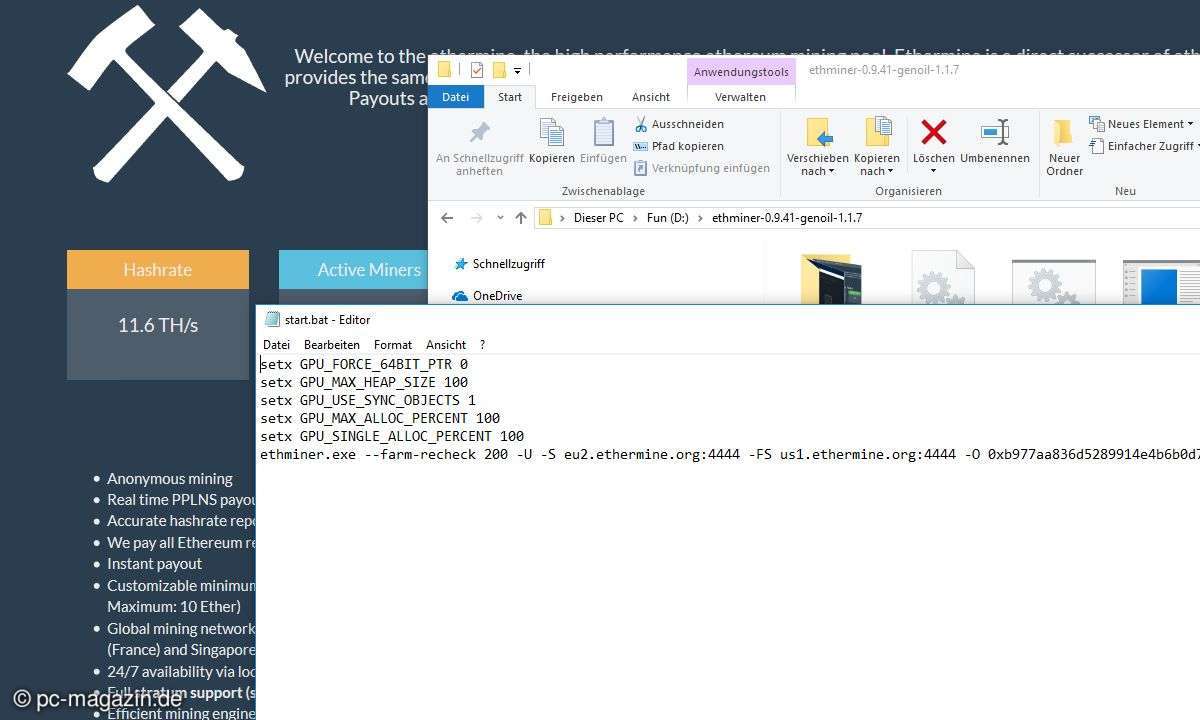This screenshot has width=1200, height=720.
Task: Open Neues Element dropdown
Action: coord(1142,124)
